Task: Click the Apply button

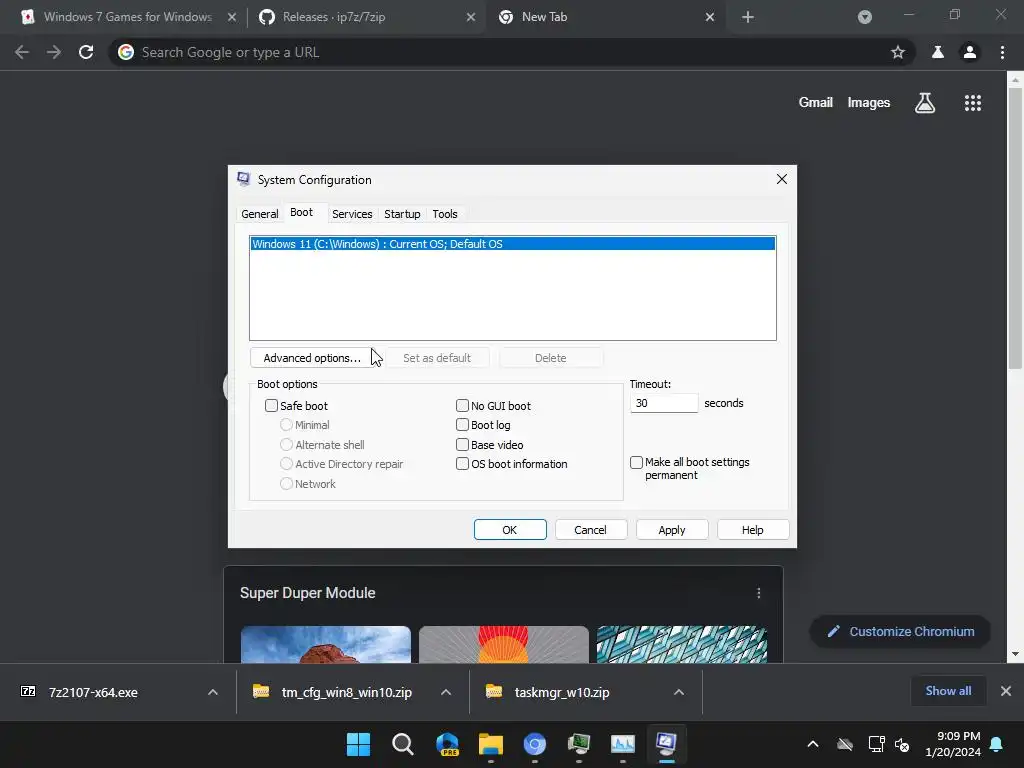Action: [x=672, y=530]
